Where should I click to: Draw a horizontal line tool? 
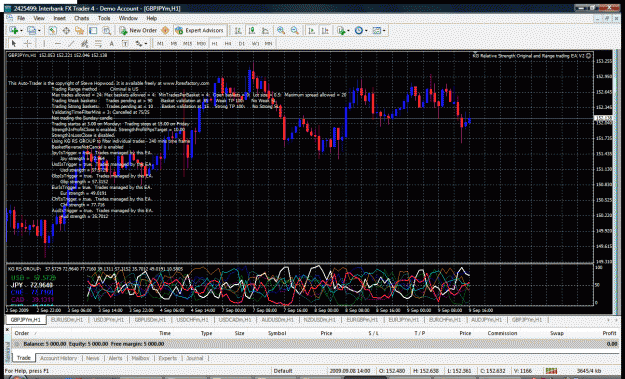(58, 43)
